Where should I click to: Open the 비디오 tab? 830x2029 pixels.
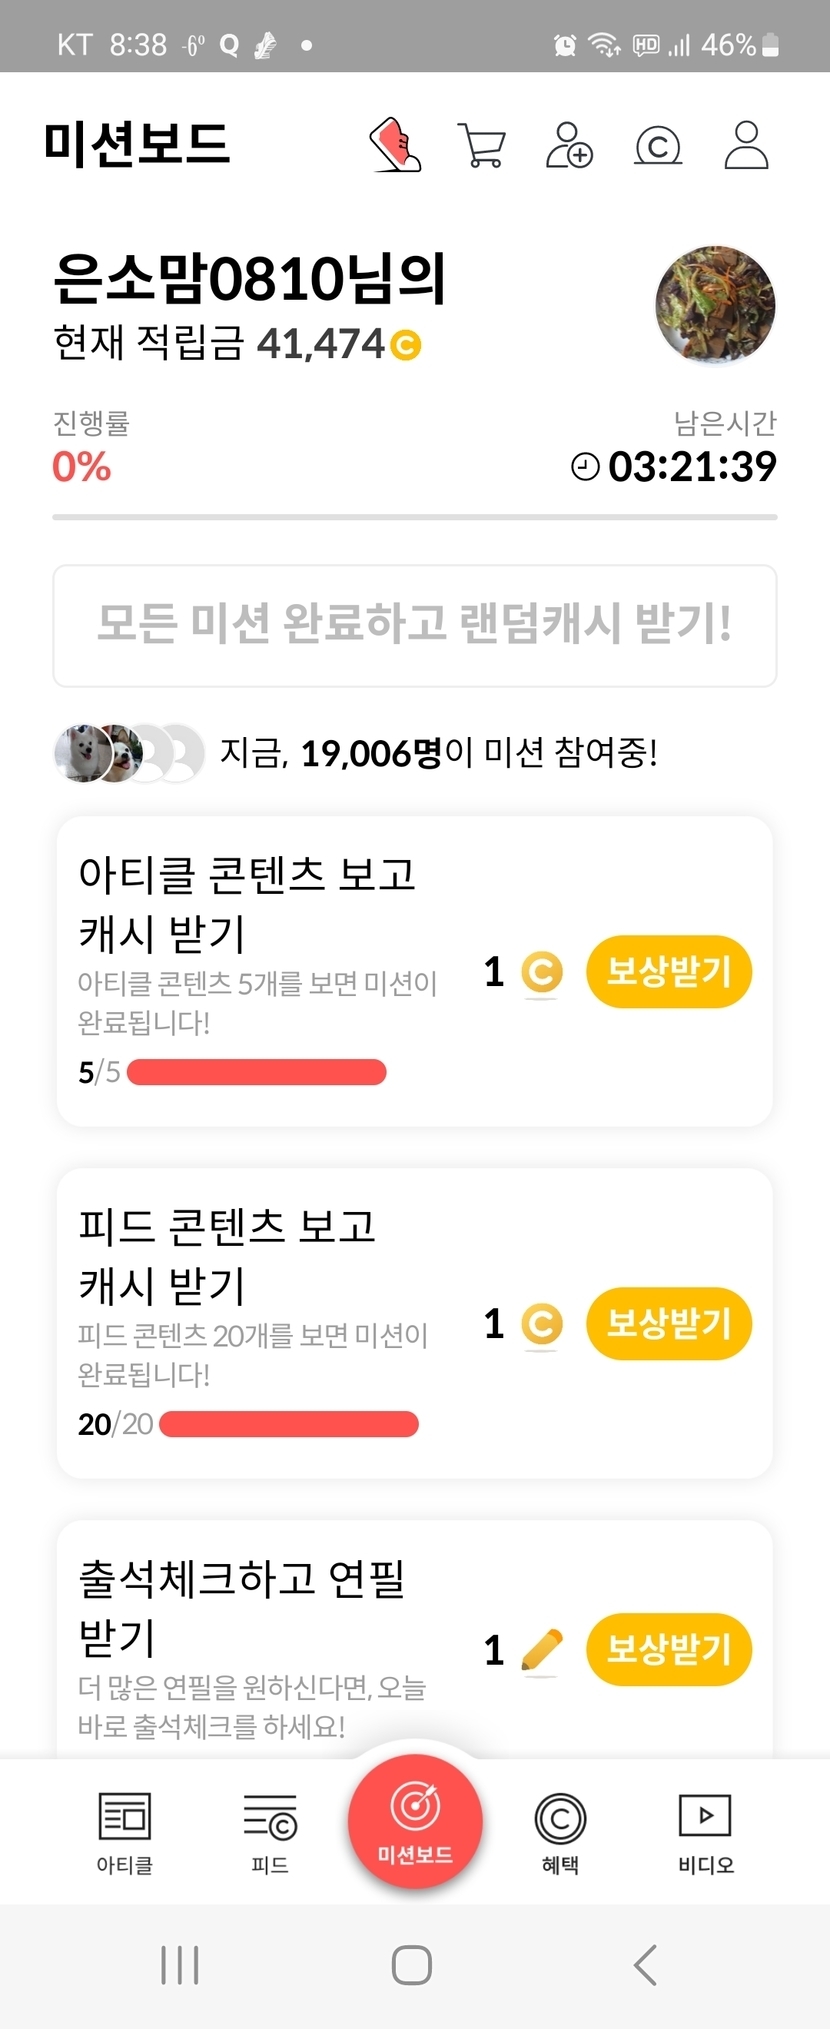[x=705, y=1832]
